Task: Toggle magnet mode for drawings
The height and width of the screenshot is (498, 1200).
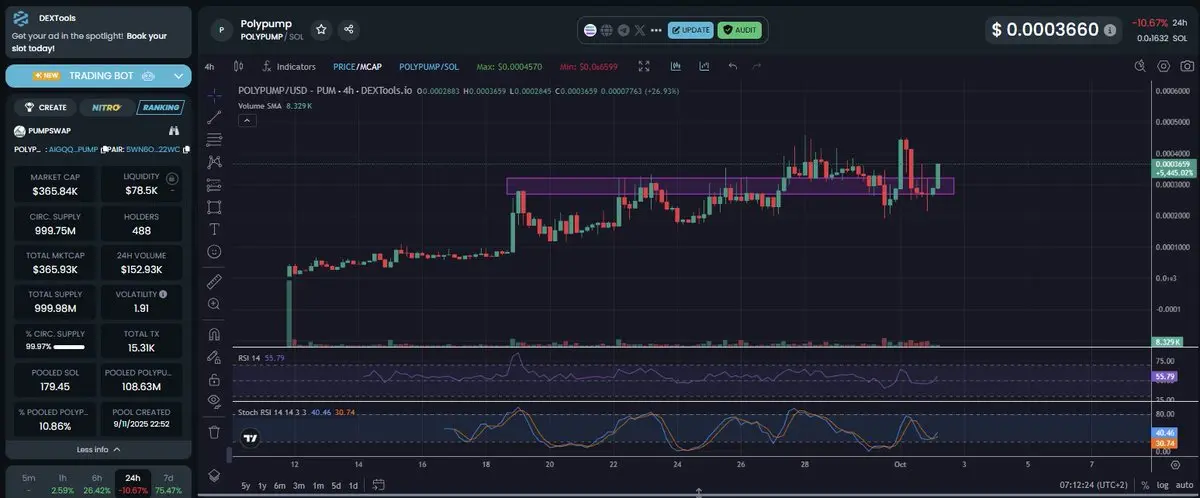Action: [214, 334]
